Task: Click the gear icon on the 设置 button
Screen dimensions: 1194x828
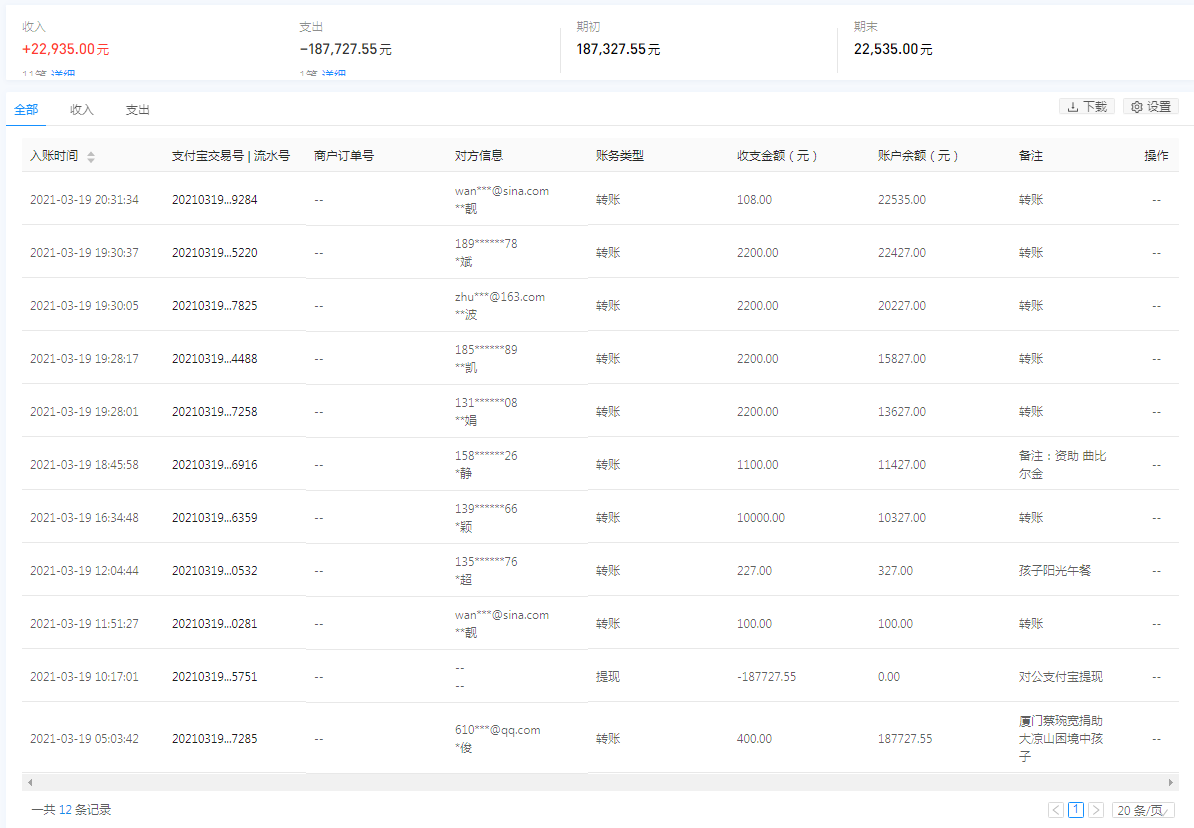Action: point(1137,107)
